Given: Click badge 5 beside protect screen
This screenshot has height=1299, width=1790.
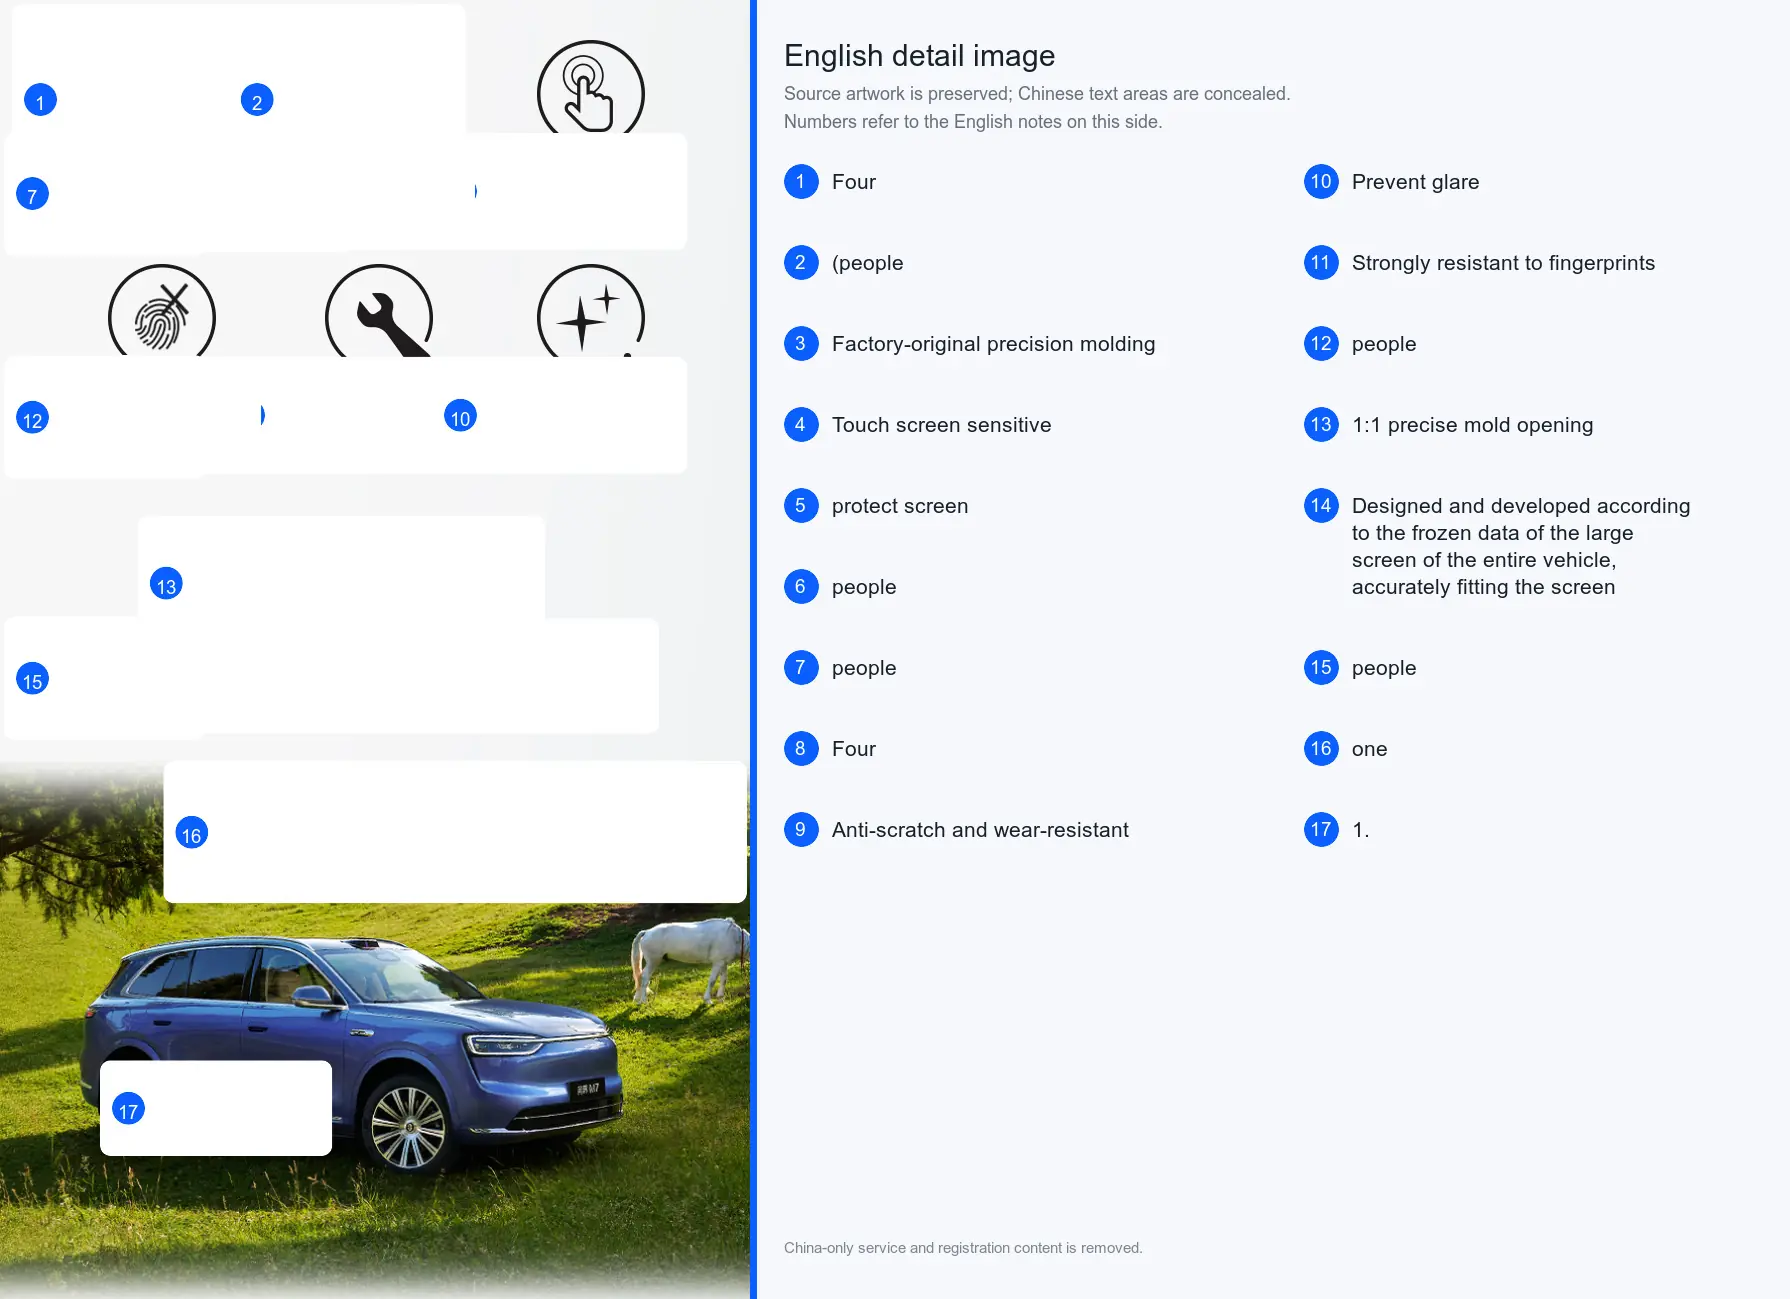Looking at the screenshot, I should [801, 506].
